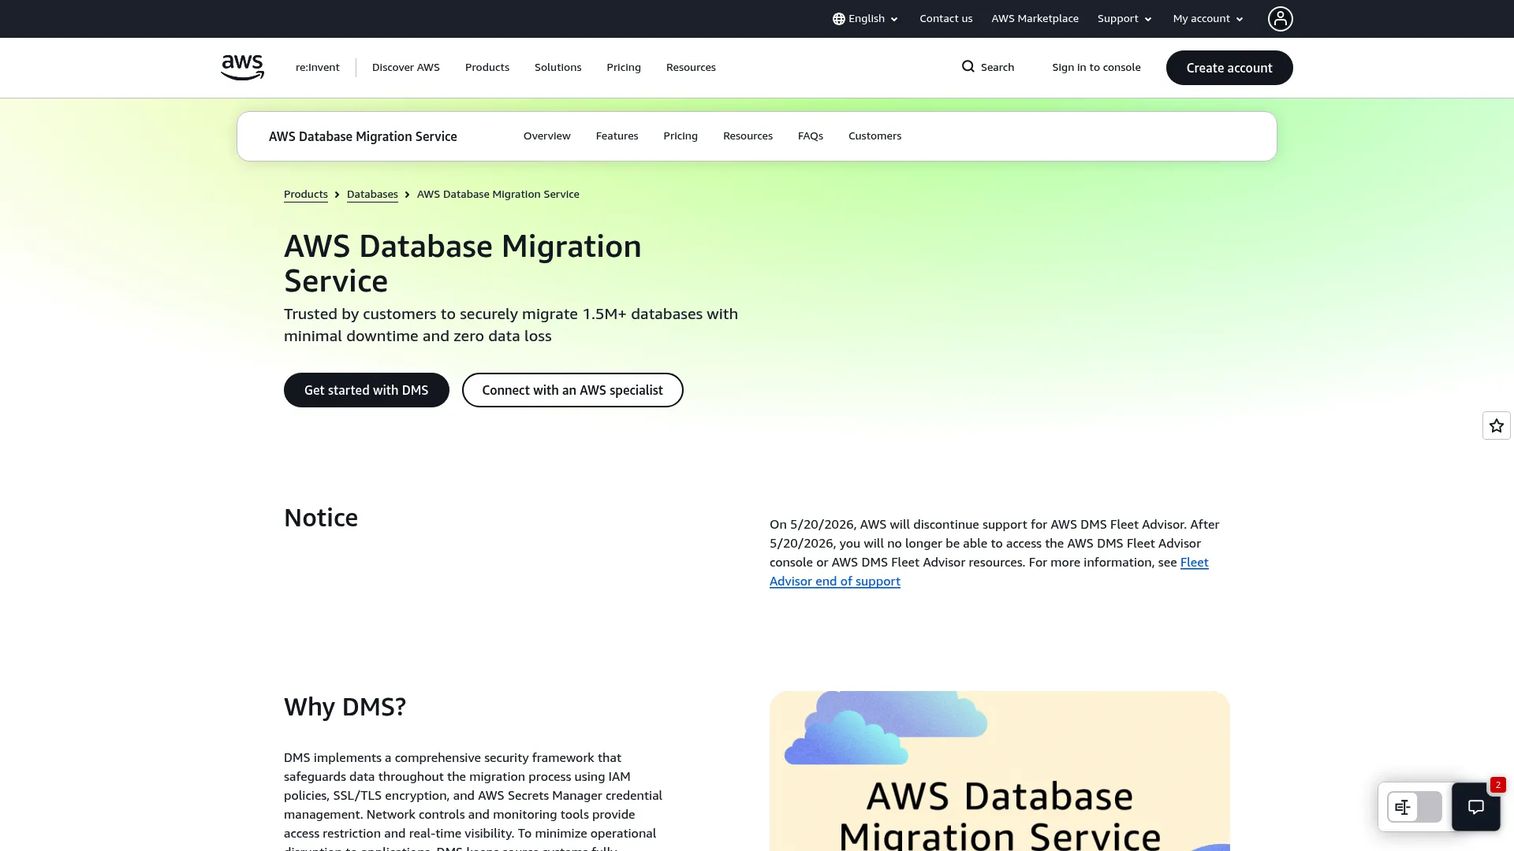Click the AWS Database Migration Service breadcrumb text
1514x851 pixels.
click(498, 194)
